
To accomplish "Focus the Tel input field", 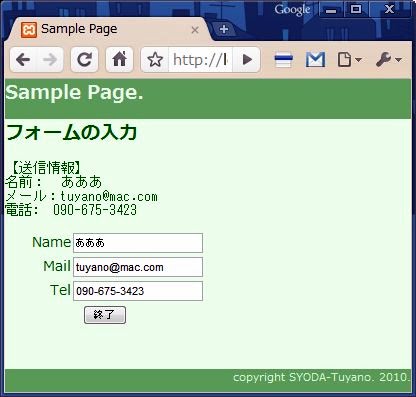I will (x=138, y=291).
